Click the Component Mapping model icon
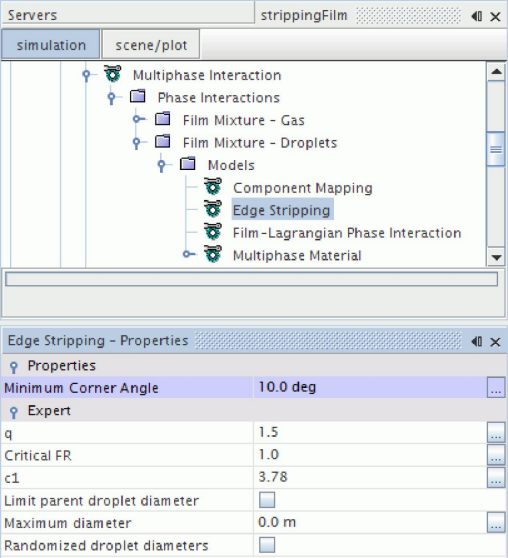The image size is (508, 558). point(213,186)
